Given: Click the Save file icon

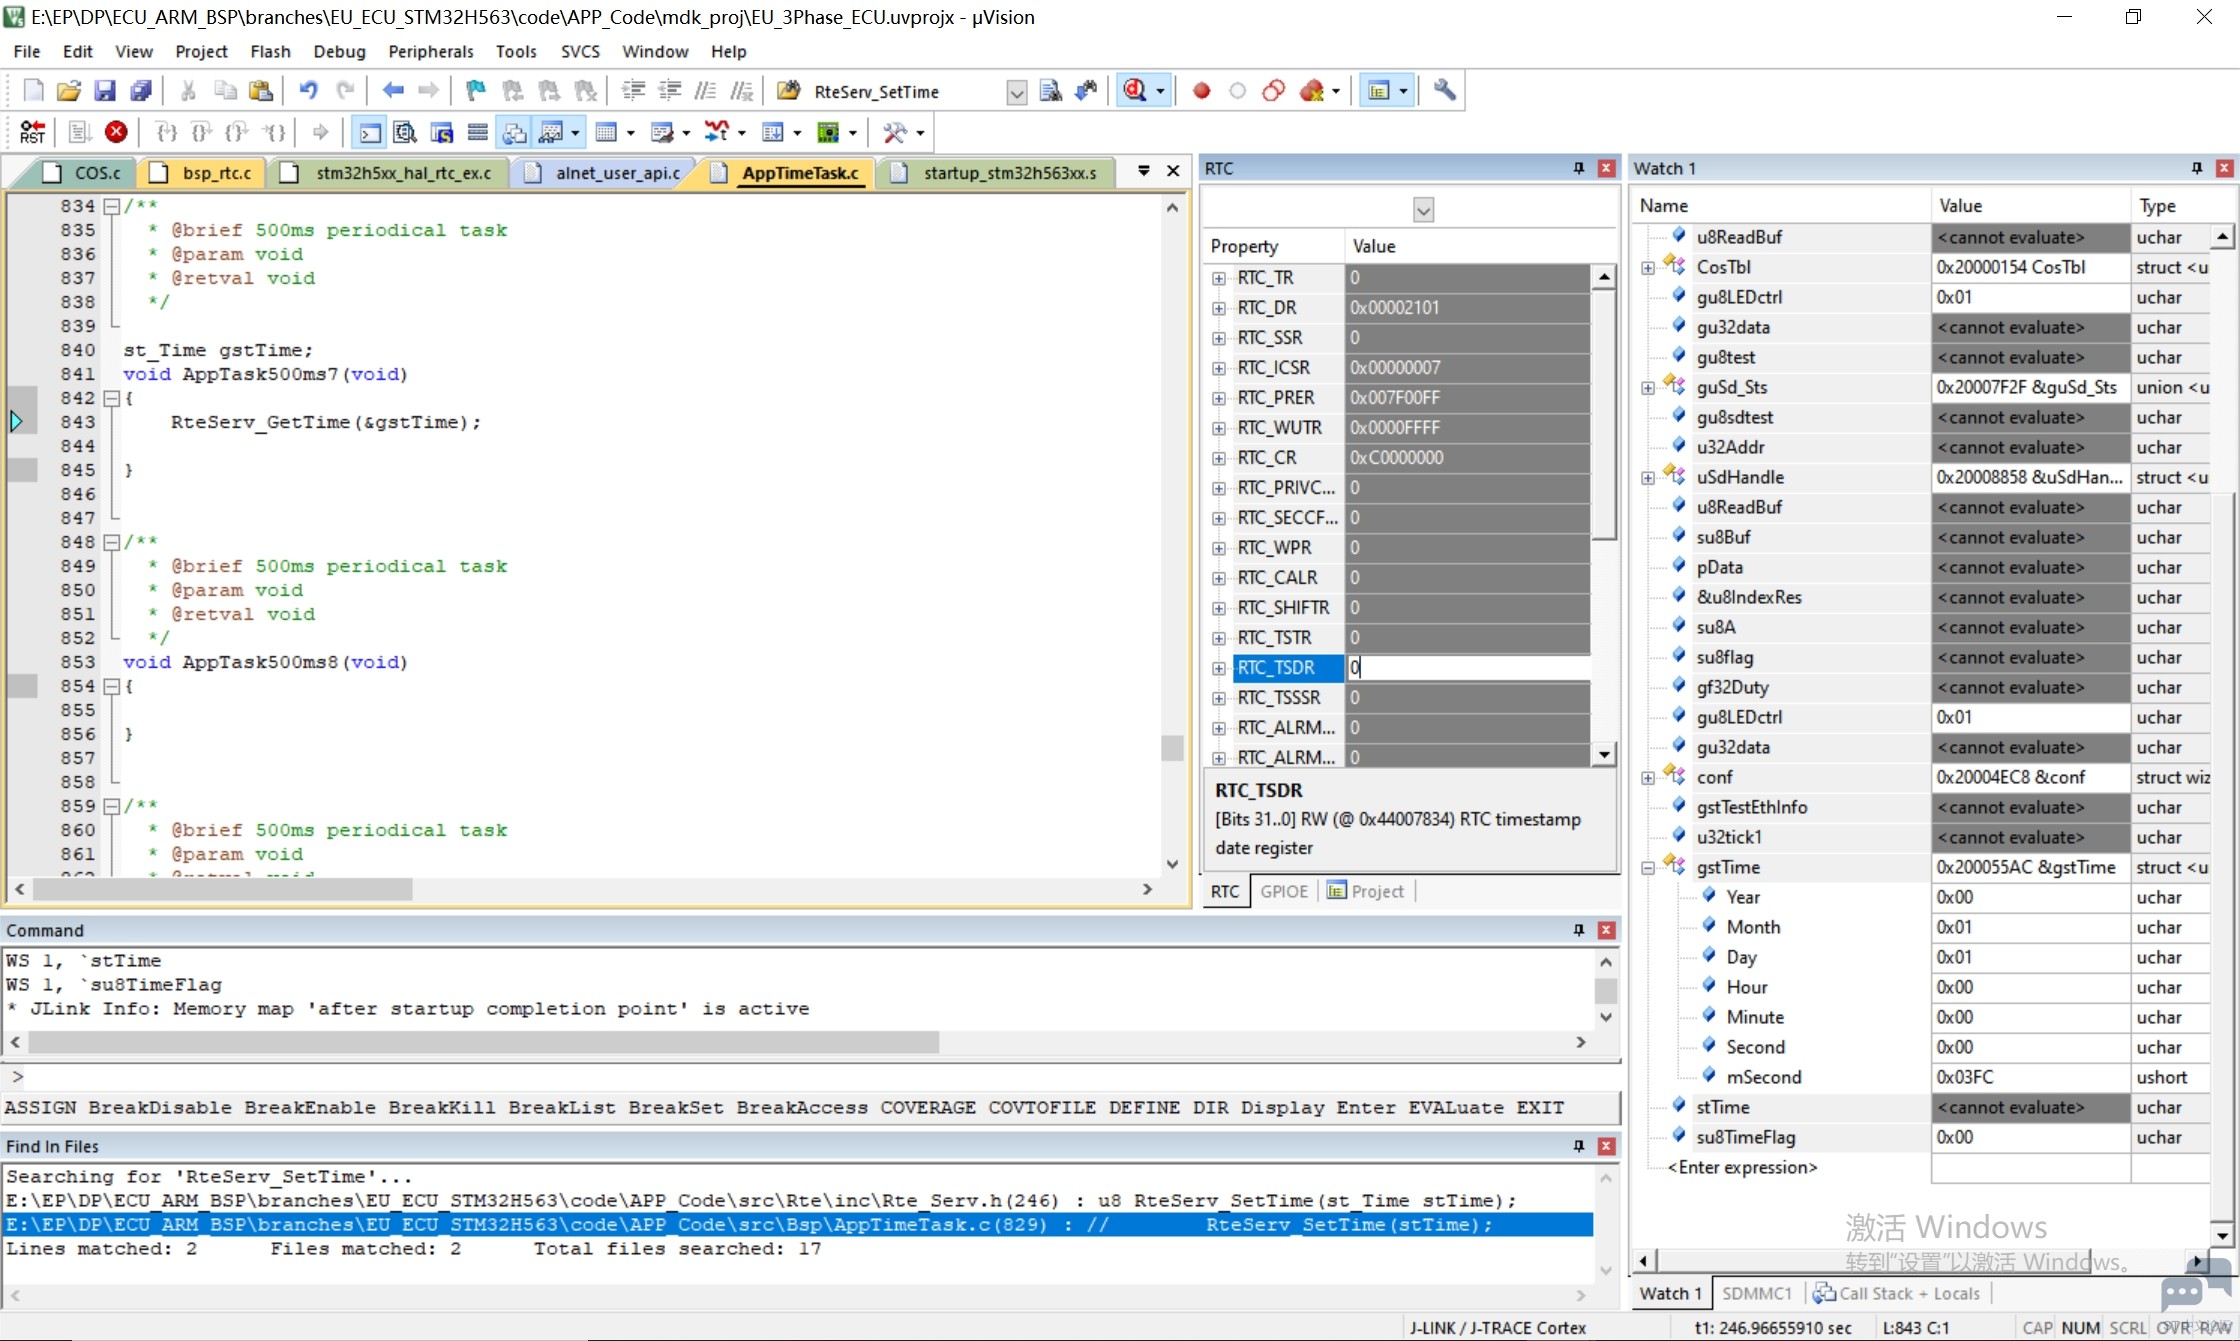Looking at the screenshot, I should pos(104,91).
